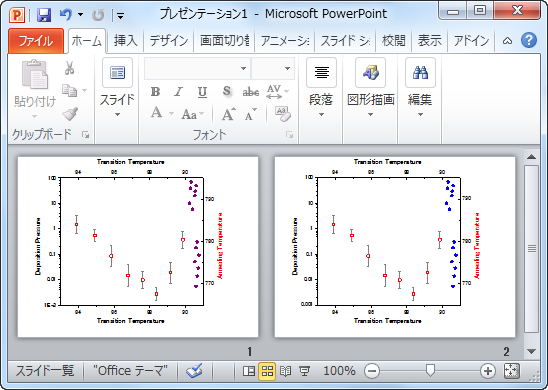548x390 pixels.
Task: Open the アニメーション tab
Action: click(285, 41)
